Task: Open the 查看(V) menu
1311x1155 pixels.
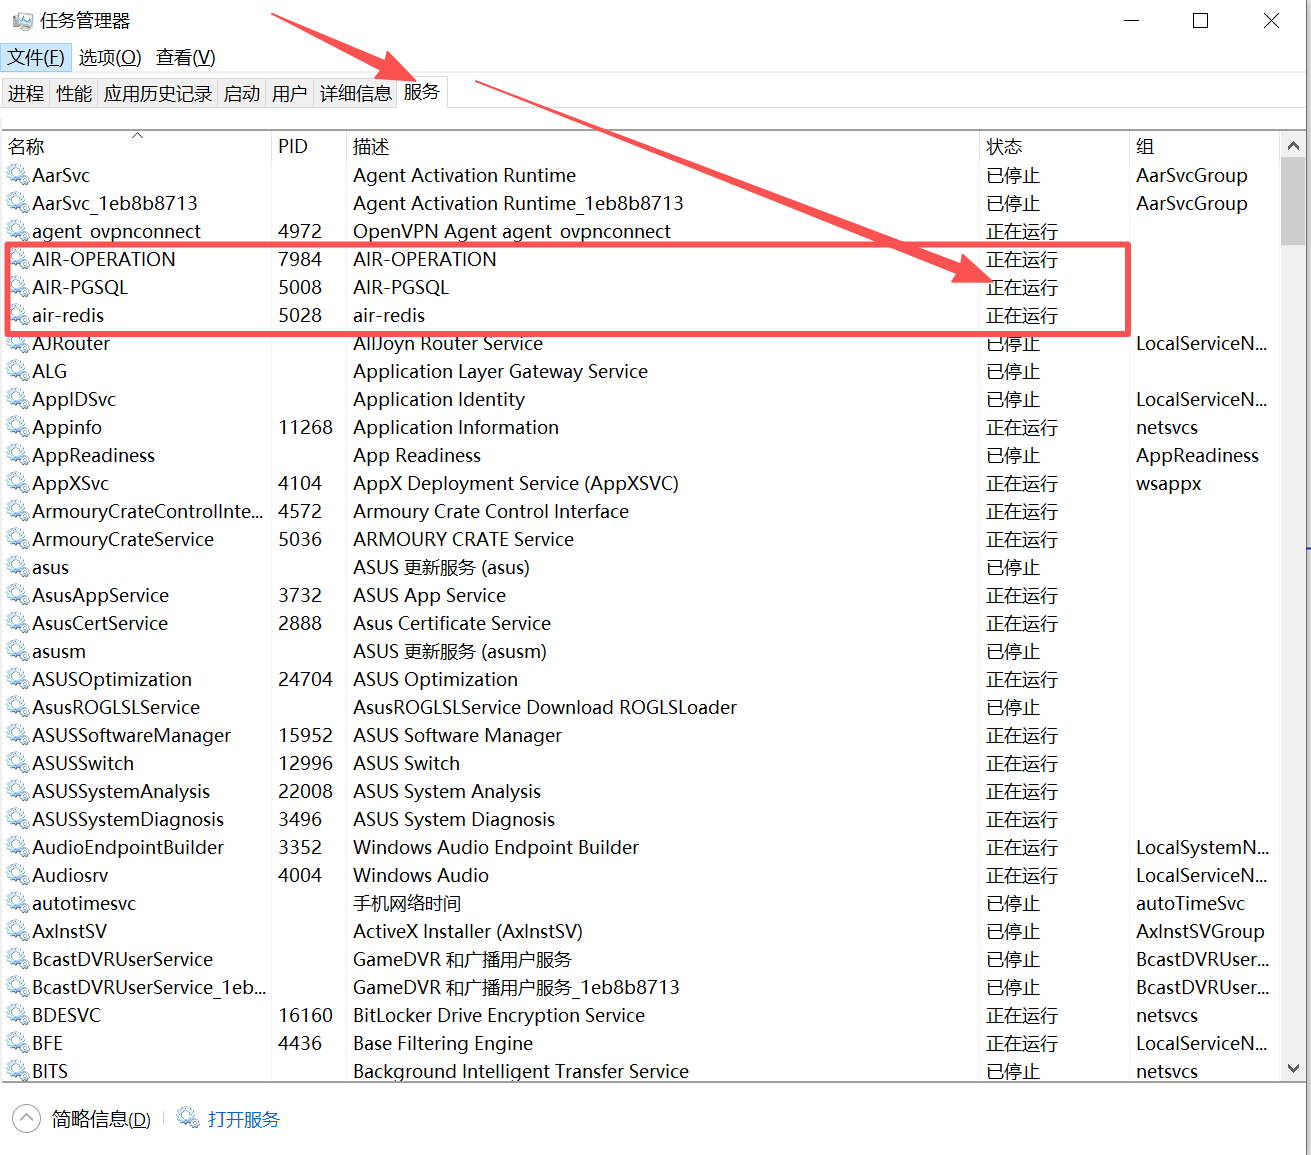Action: (x=185, y=58)
